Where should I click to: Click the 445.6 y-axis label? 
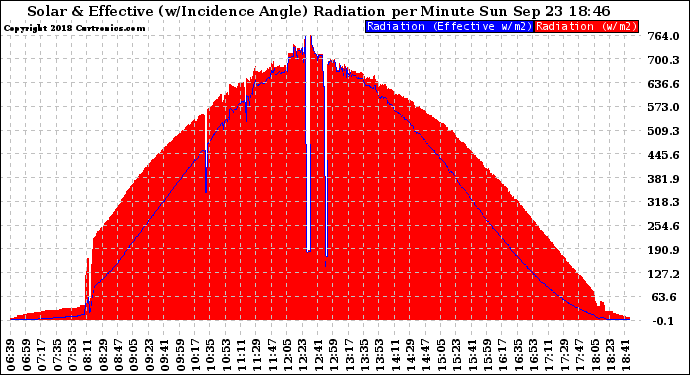point(663,155)
